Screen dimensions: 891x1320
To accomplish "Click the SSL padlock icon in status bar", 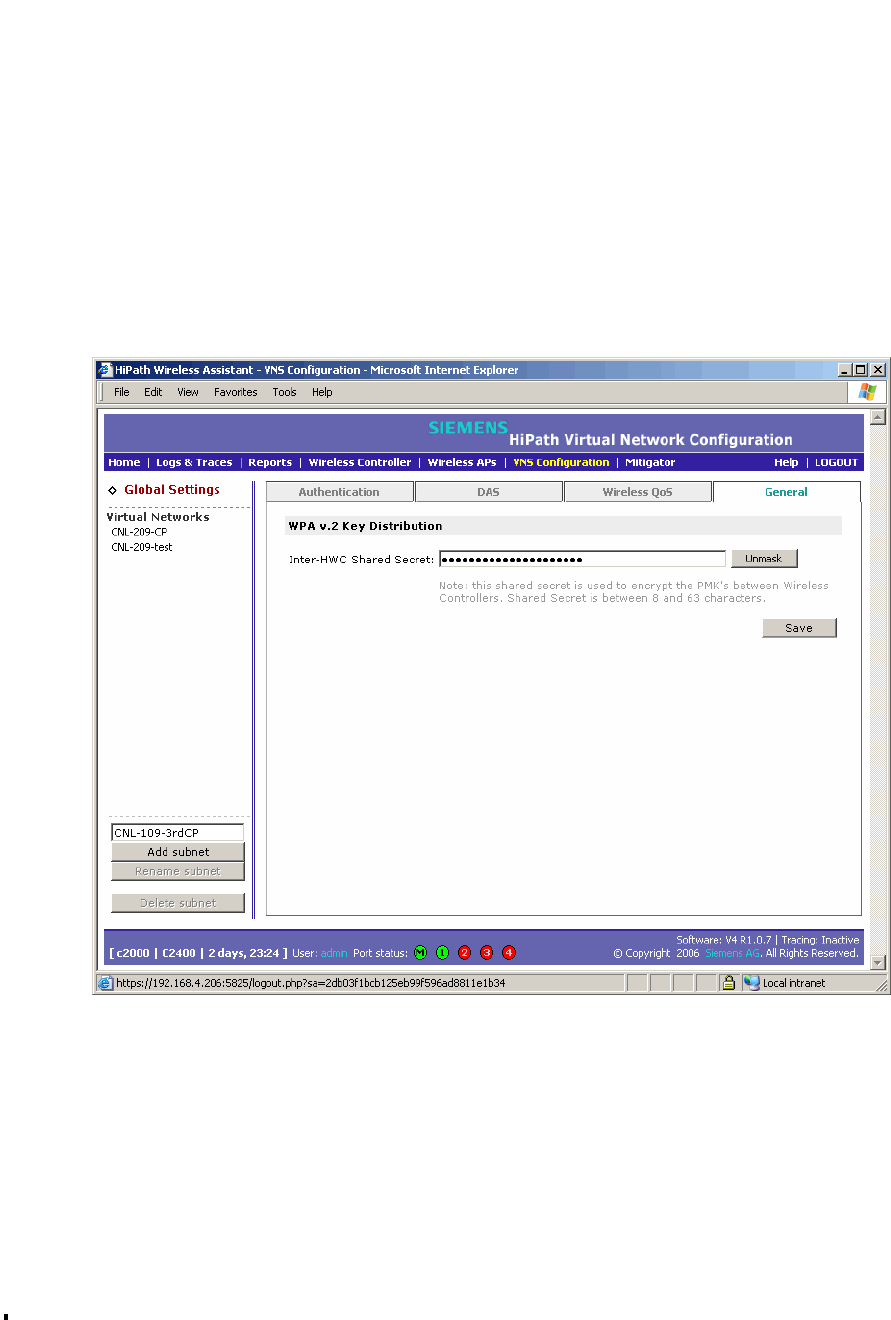I will [730, 983].
